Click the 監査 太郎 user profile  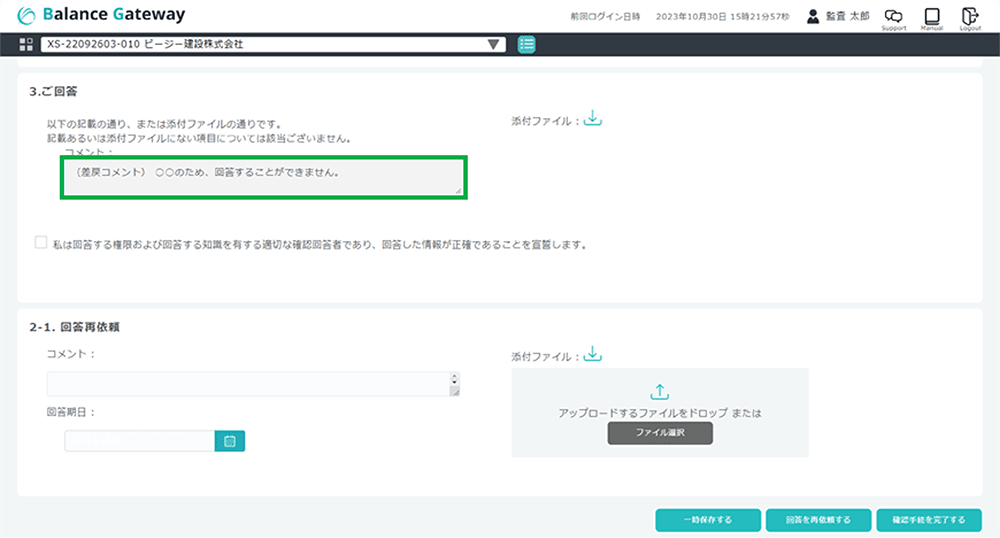tap(838, 17)
